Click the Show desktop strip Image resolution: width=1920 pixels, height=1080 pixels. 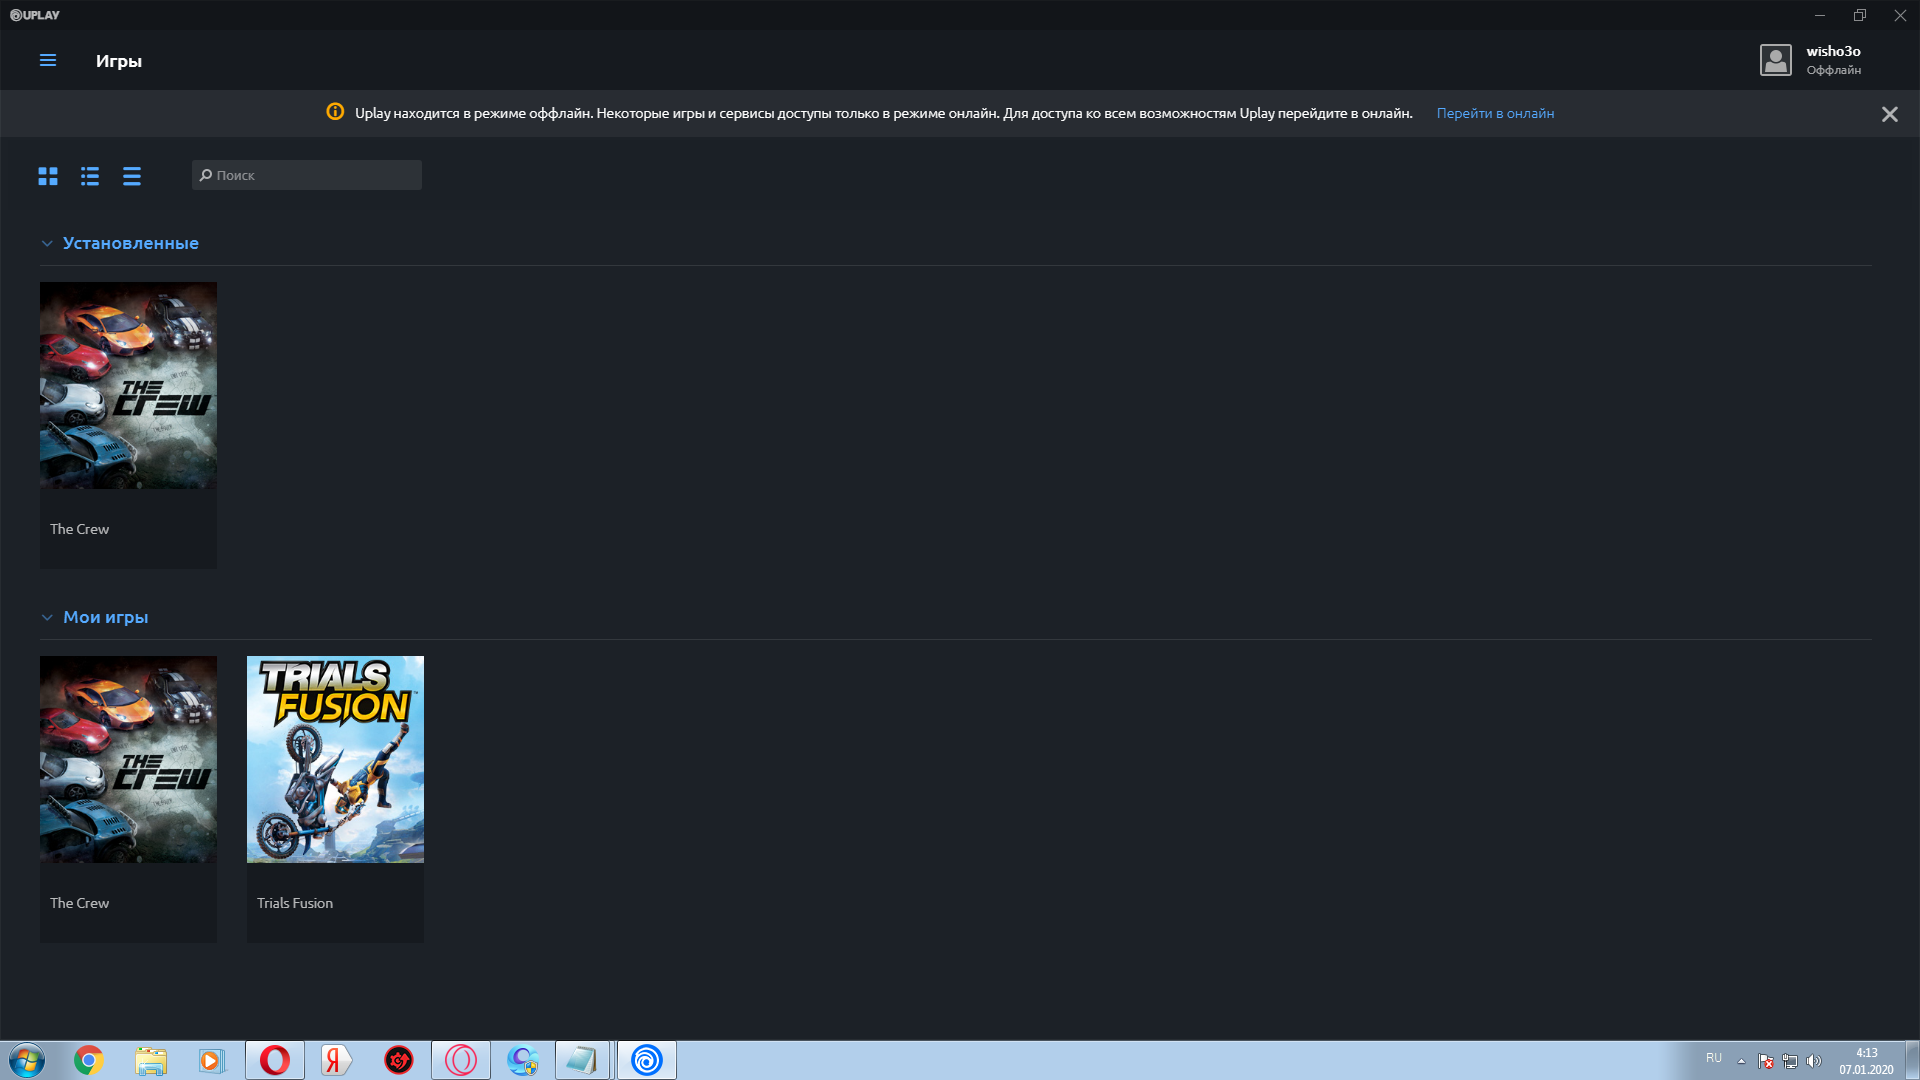(1912, 1060)
